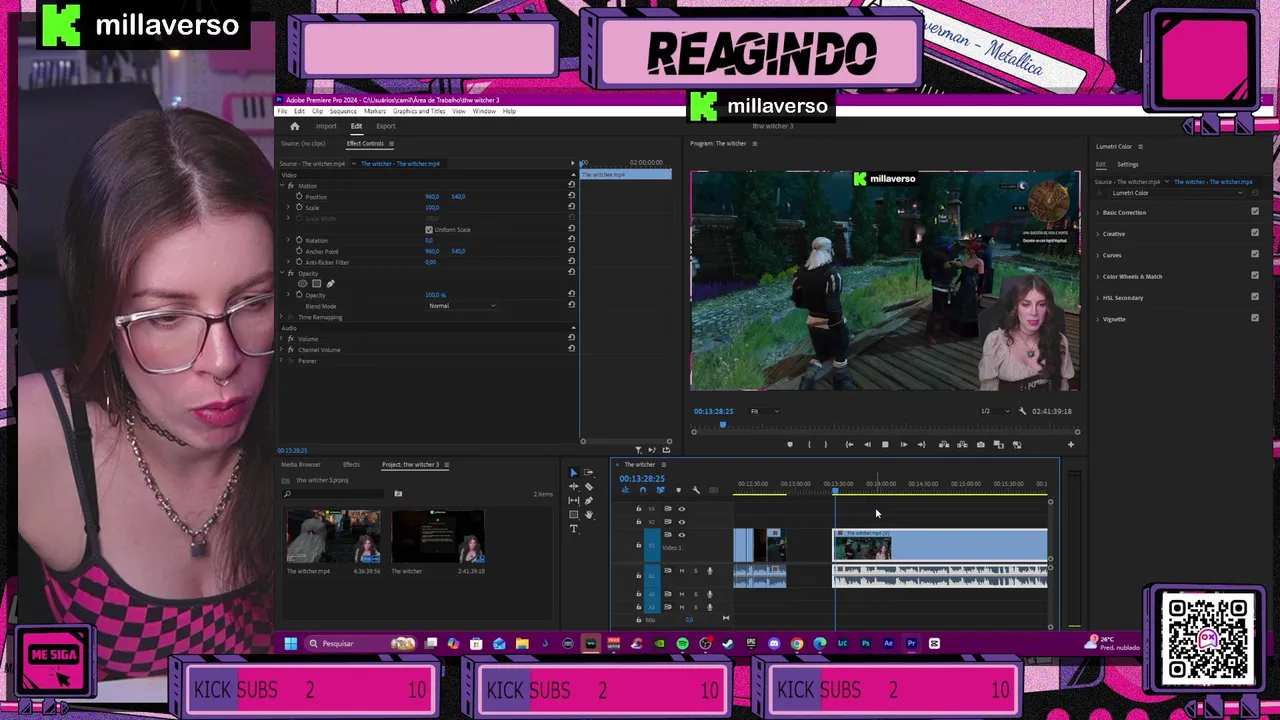The width and height of the screenshot is (1280, 720).
Task: Switch to Export workspace tab
Action: click(x=386, y=126)
